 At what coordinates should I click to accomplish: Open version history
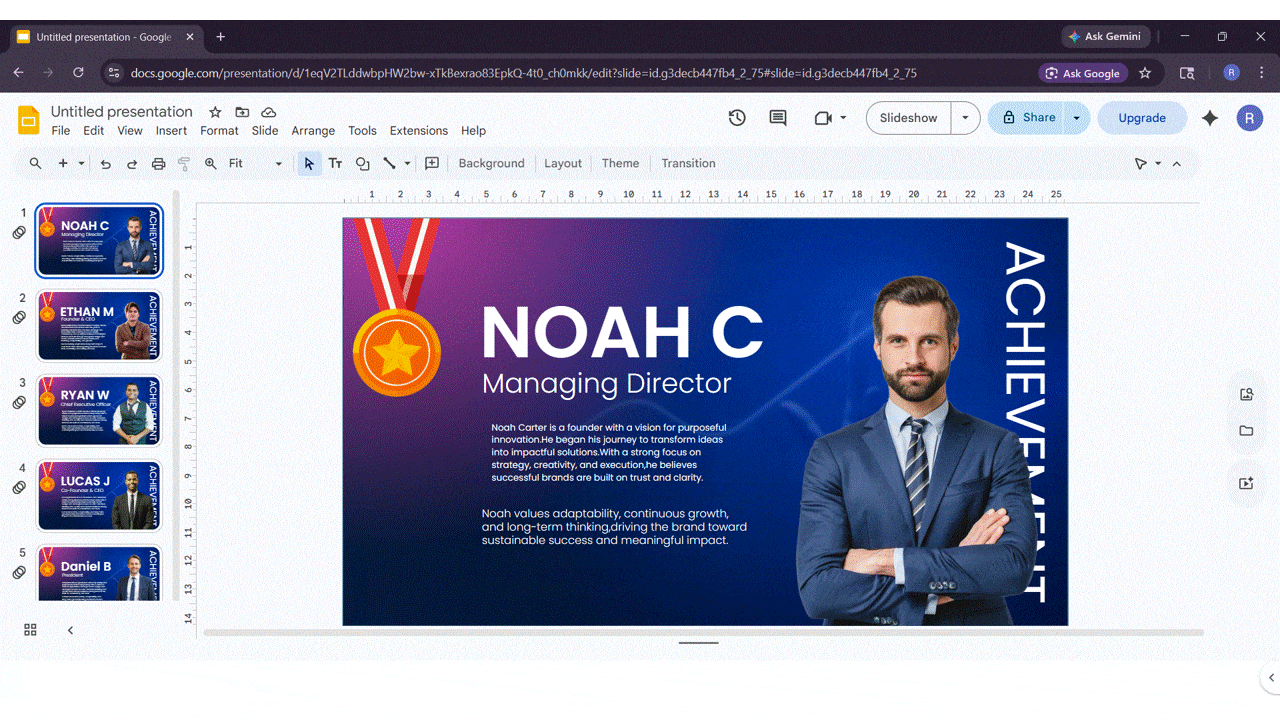point(737,118)
